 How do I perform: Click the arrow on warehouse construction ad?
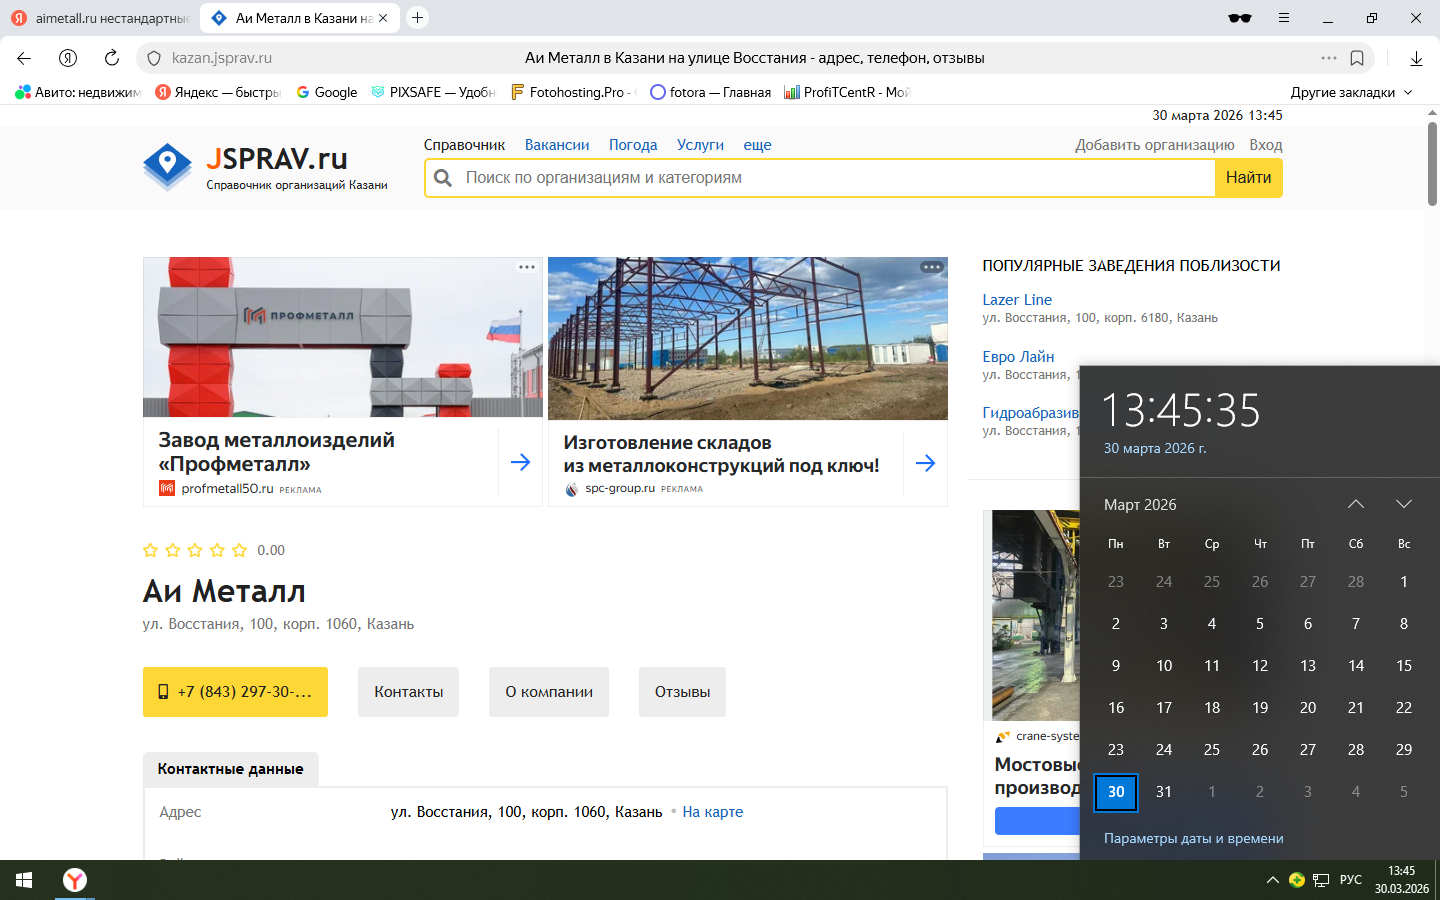tap(926, 463)
